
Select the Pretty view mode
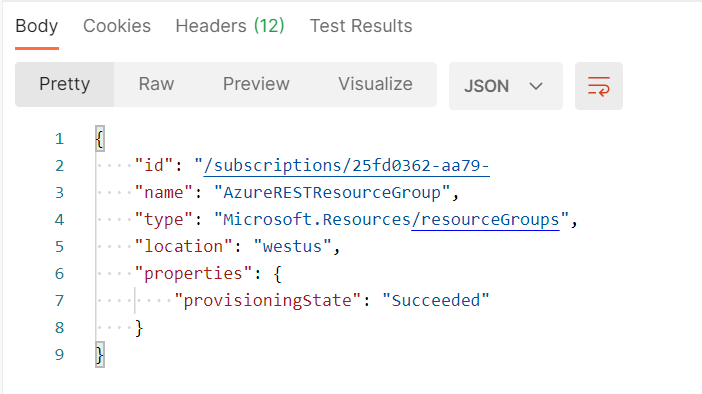point(64,84)
